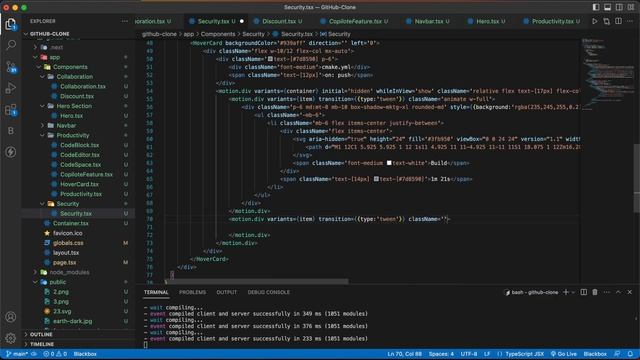This screenshot has height=360, width=640.
Task: Click the #7d8590 color swatch on line 50
Action: point(270,59)
